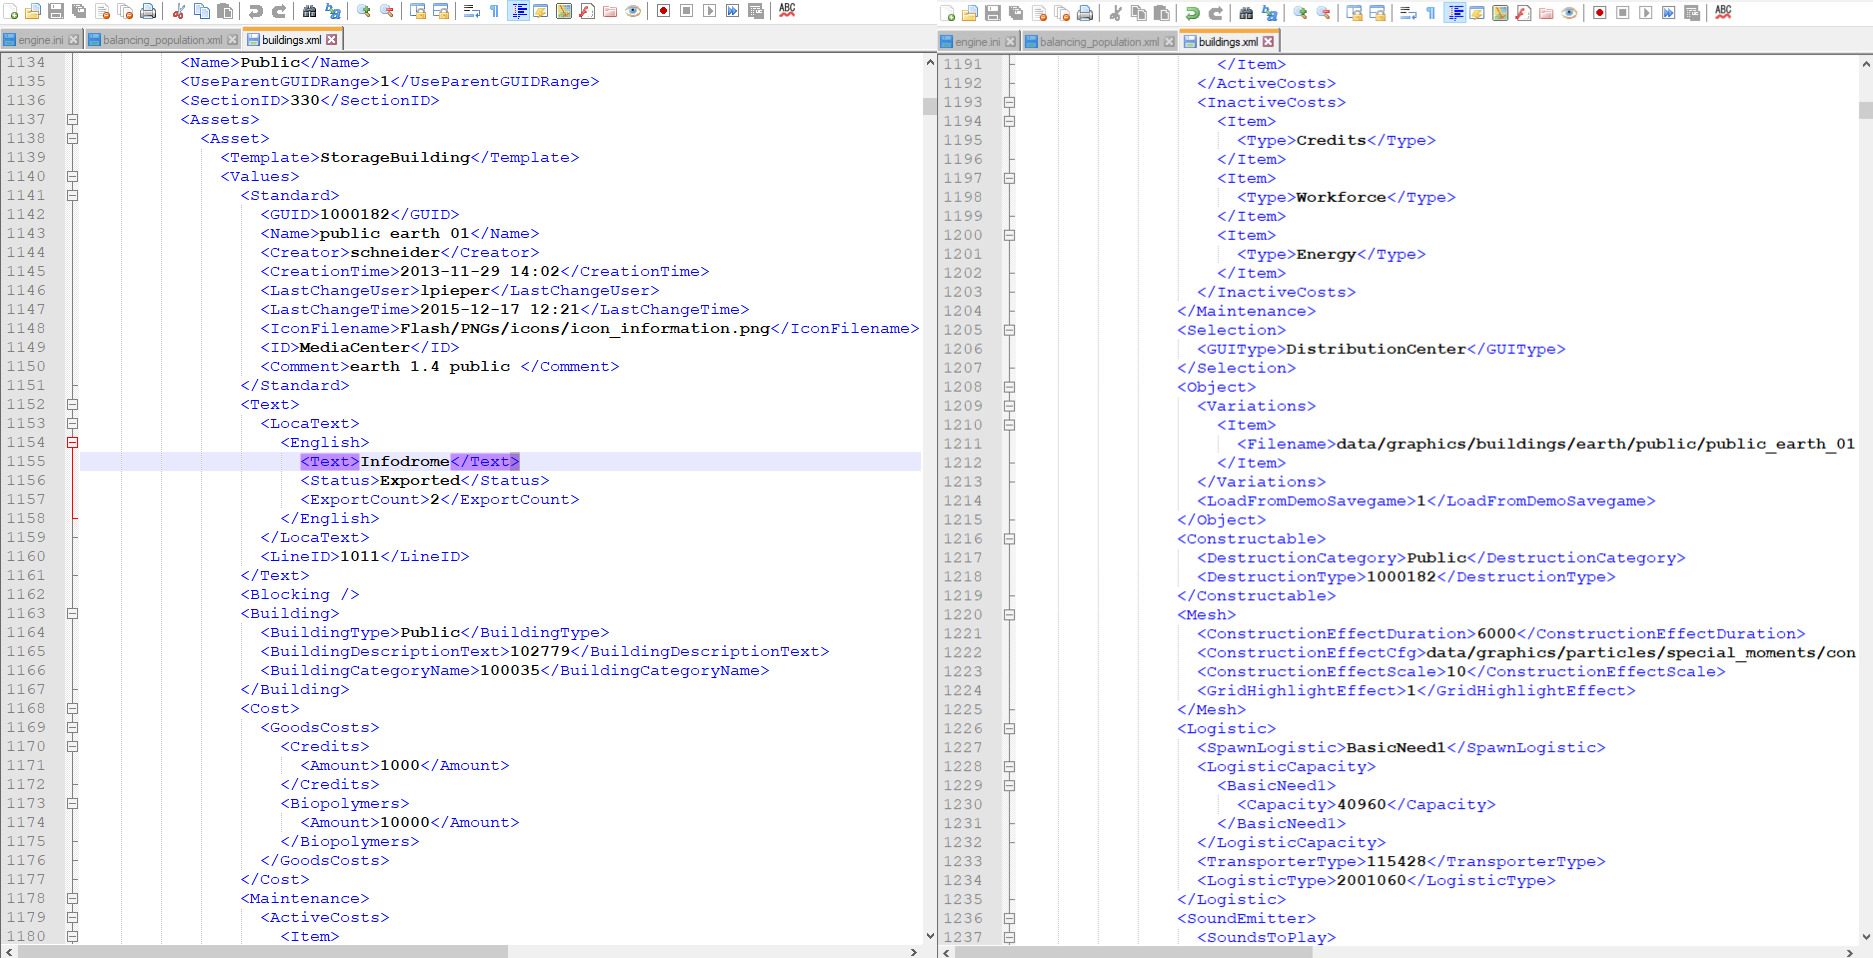The height and width of the screenshot is (958, 1873).
Task: Click Zoom In icon in right window
Action: coord(1300,13)
